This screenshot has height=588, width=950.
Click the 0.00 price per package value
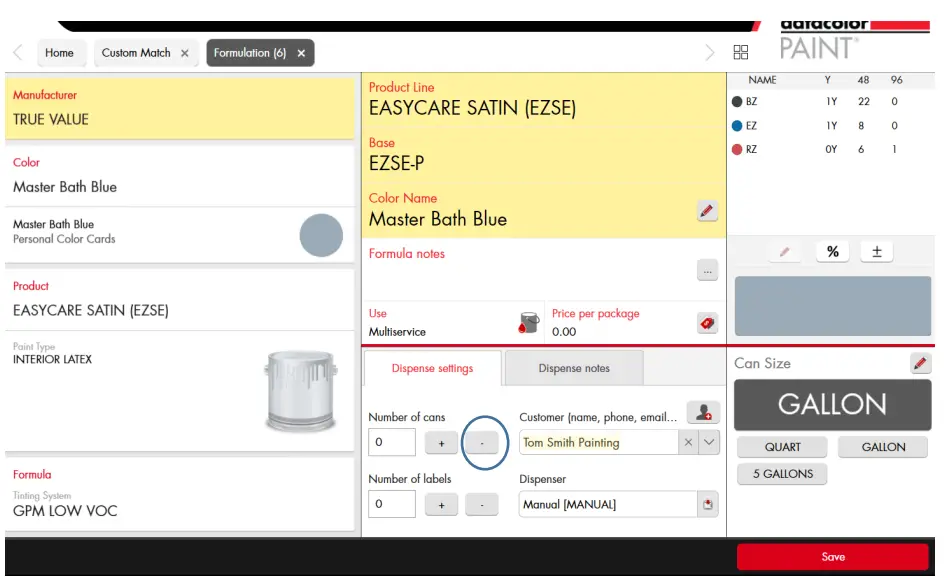coord(564,332)
